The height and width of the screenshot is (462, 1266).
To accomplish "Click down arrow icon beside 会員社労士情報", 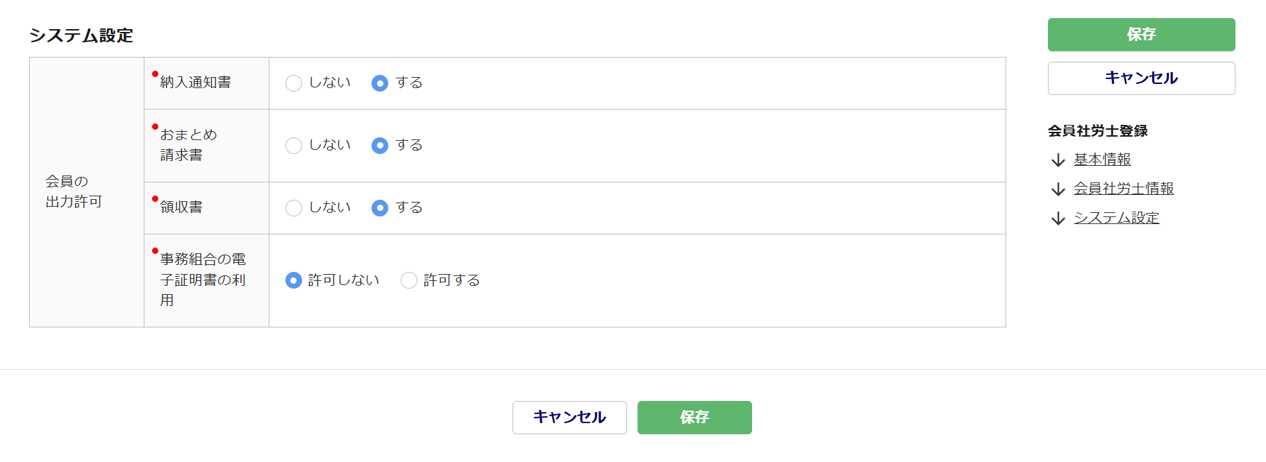I will click(1058, 189).
